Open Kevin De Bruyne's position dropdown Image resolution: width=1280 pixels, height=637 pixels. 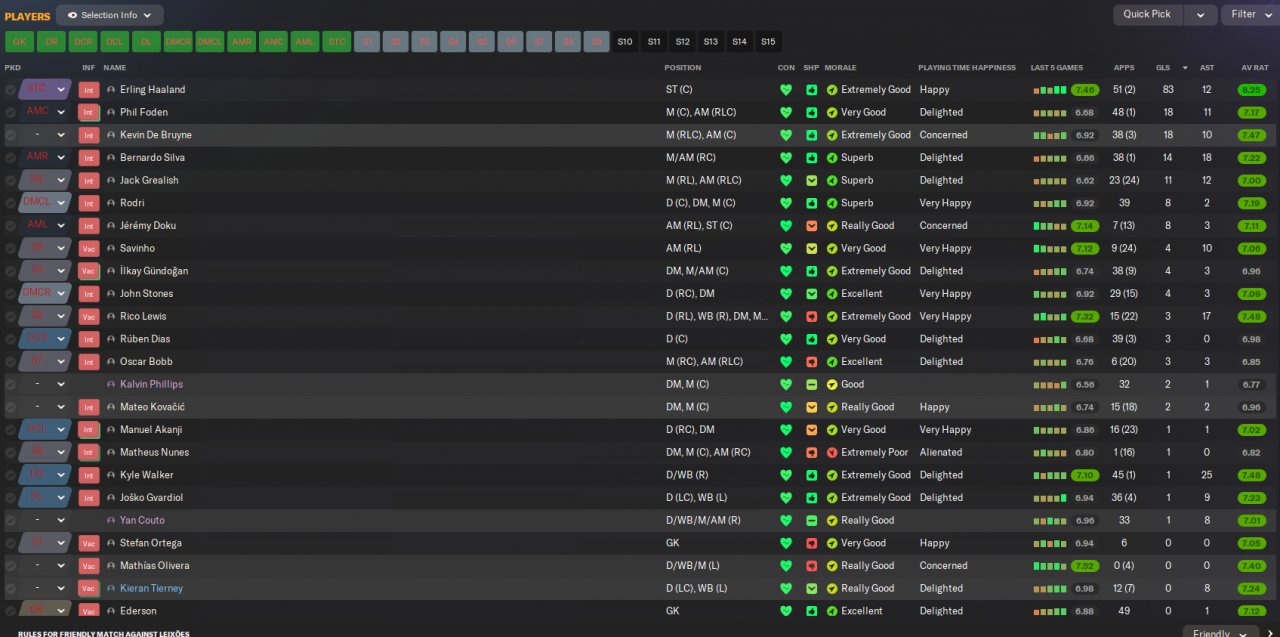(61, 135)
